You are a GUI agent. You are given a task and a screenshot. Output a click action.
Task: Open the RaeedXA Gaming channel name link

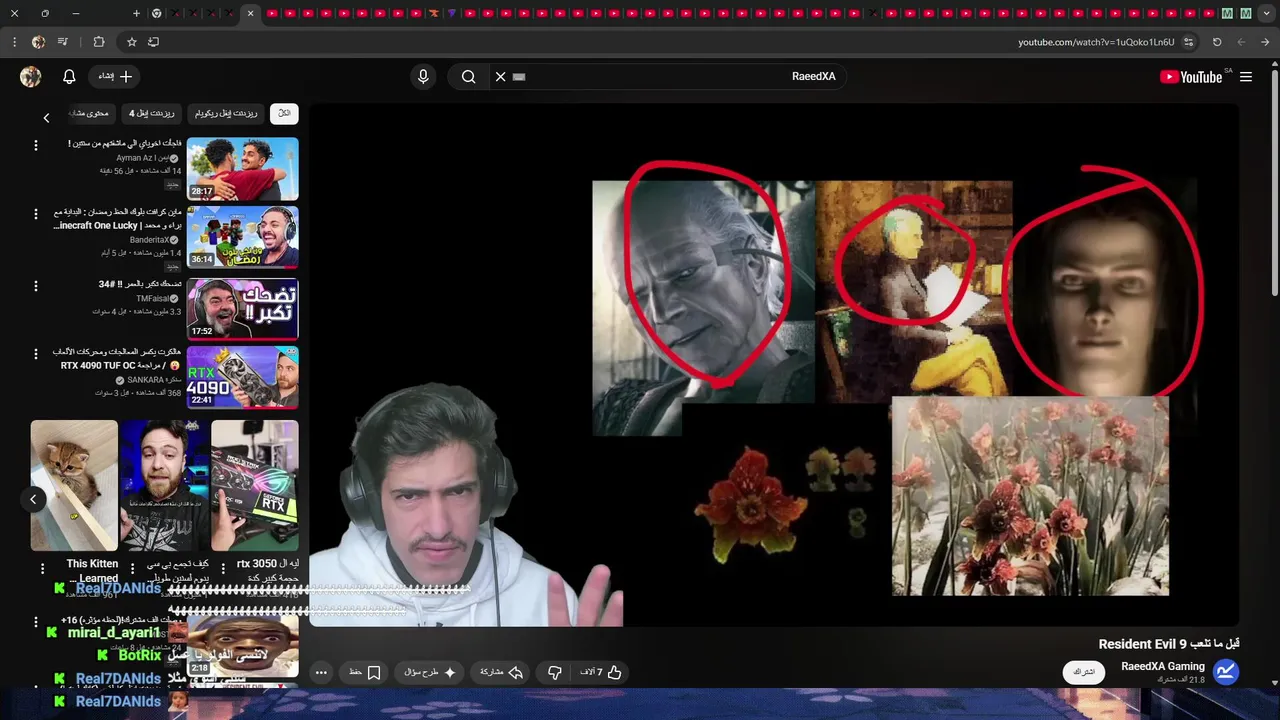[1163, 666]
